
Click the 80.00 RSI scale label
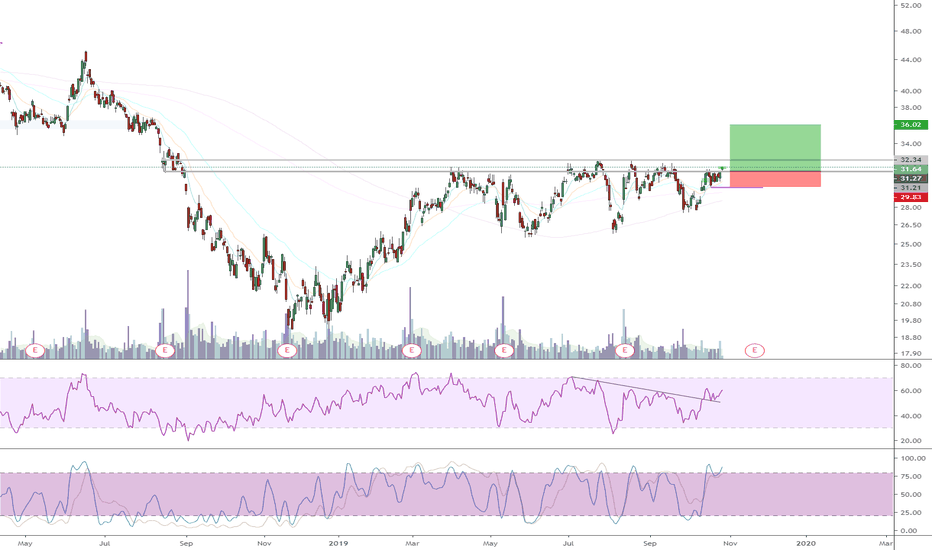[911, 366]
